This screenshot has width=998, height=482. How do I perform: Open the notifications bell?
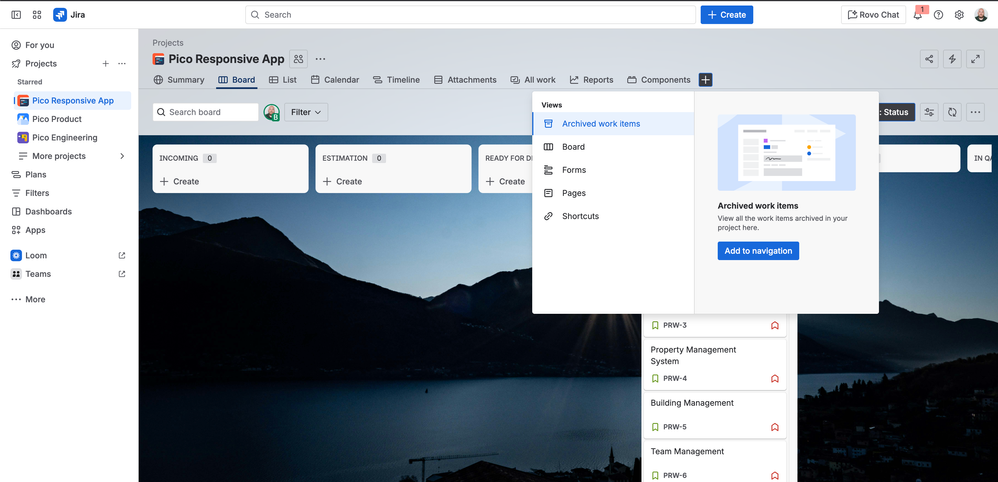(x=918, y=15)
